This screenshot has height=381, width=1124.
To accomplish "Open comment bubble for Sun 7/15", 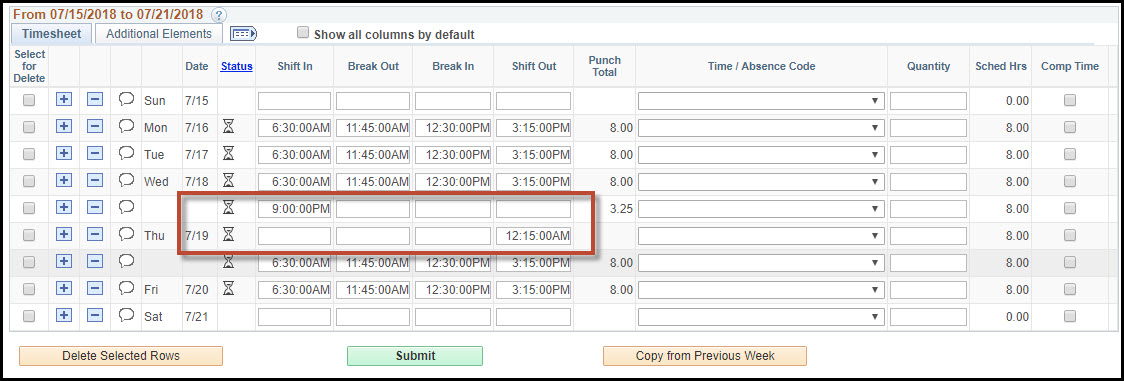I will point(126,100).
